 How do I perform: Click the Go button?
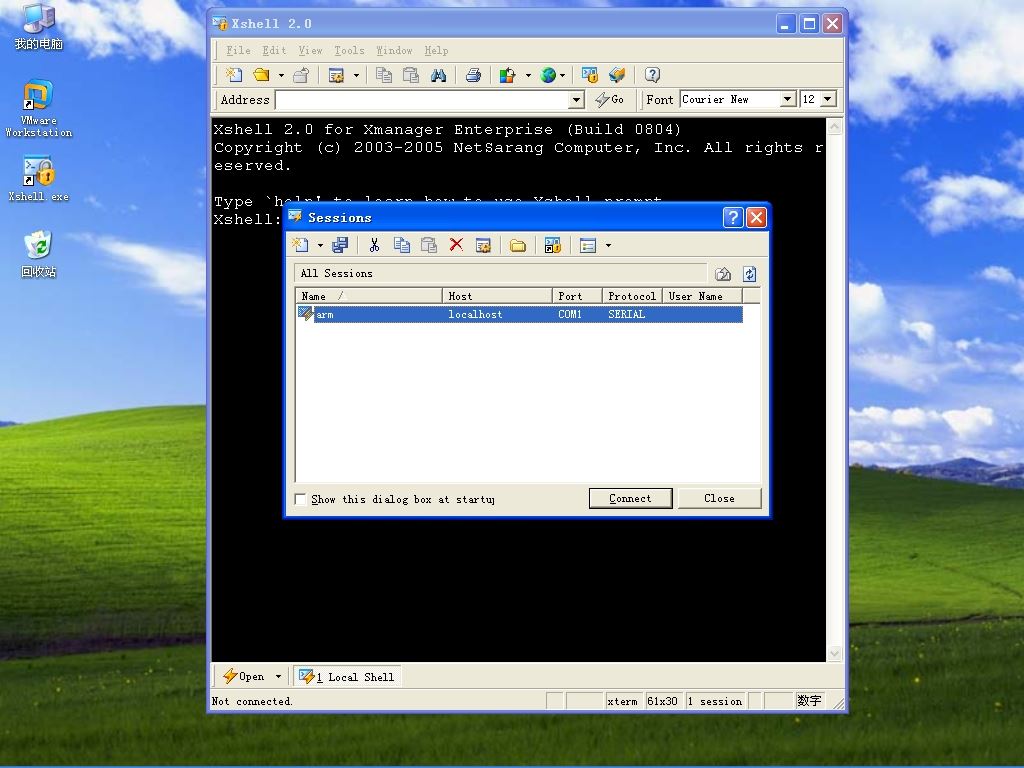[x=610, y=99]
